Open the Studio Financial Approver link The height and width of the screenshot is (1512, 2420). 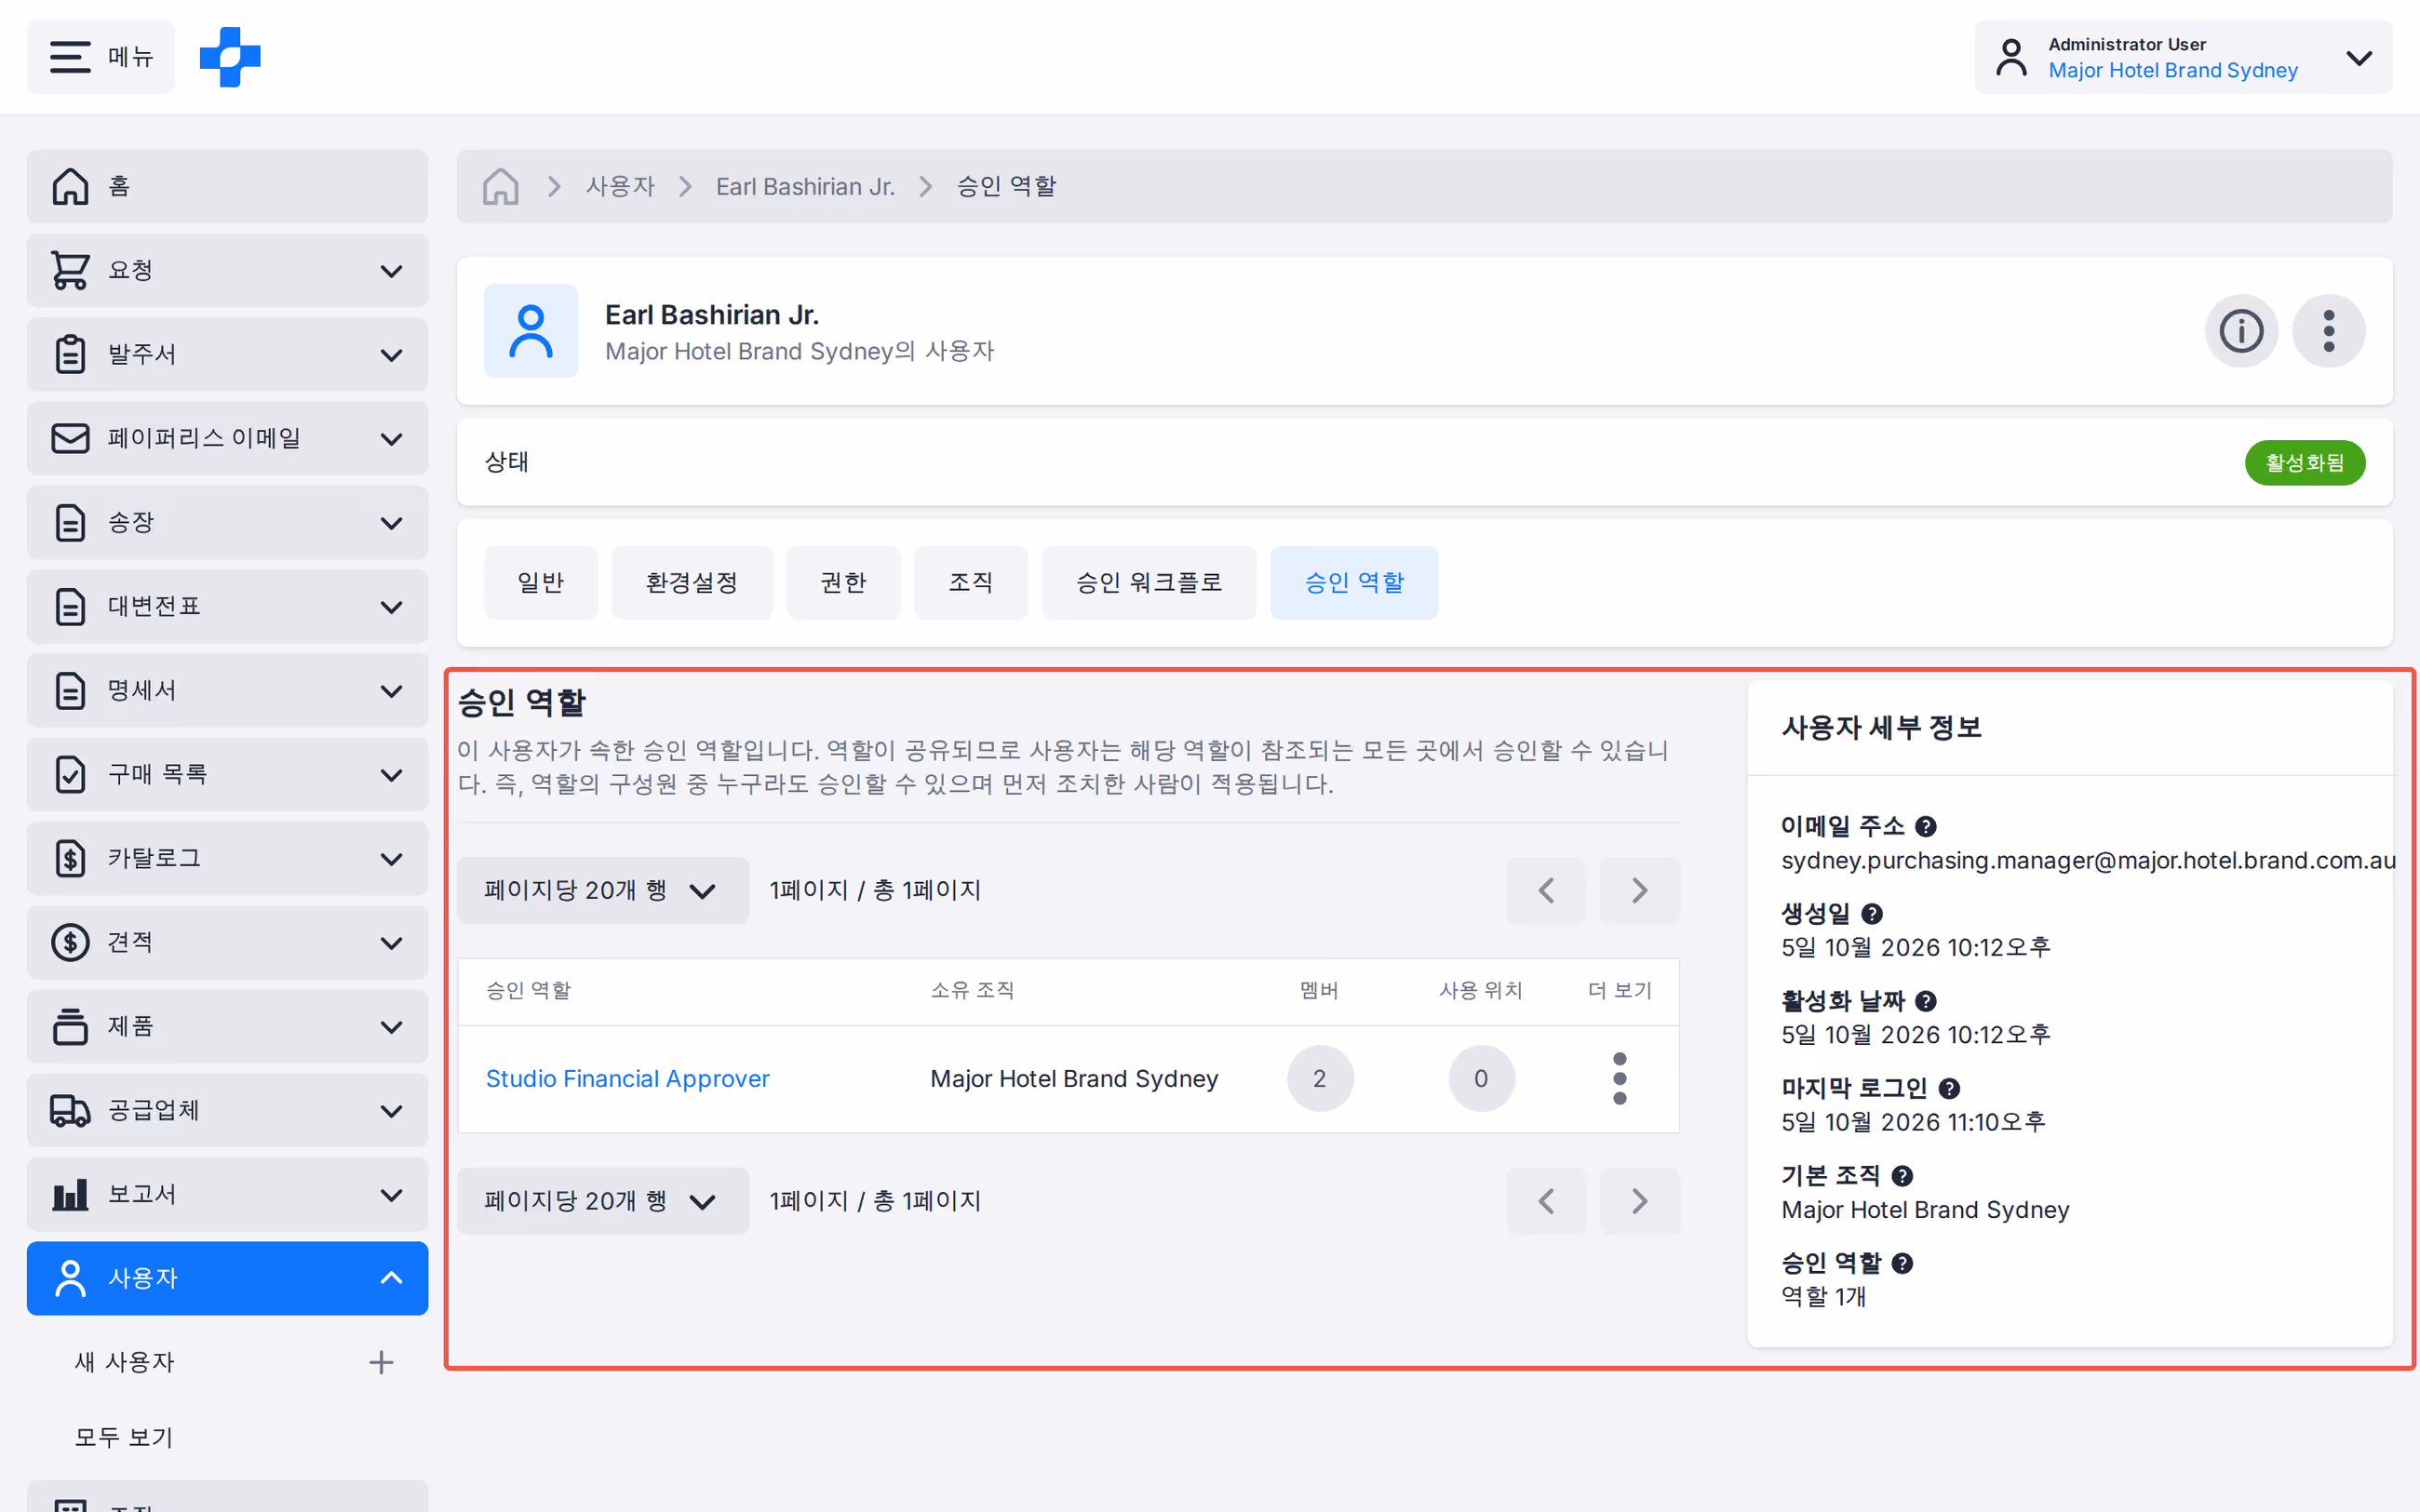[627, 1079]
